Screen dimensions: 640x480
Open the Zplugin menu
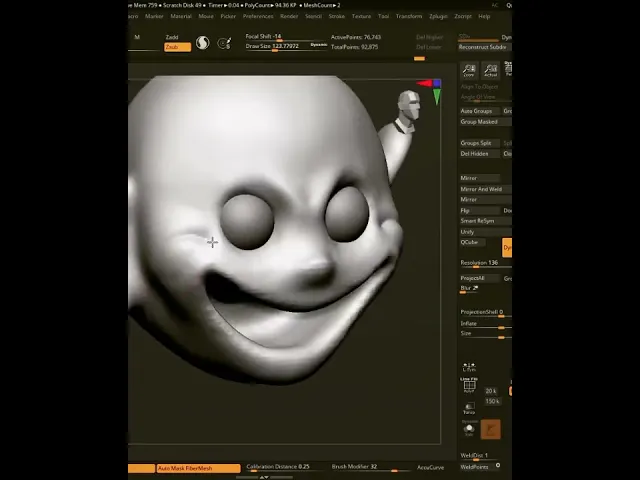pyautogui.click(x=438, y=16)
